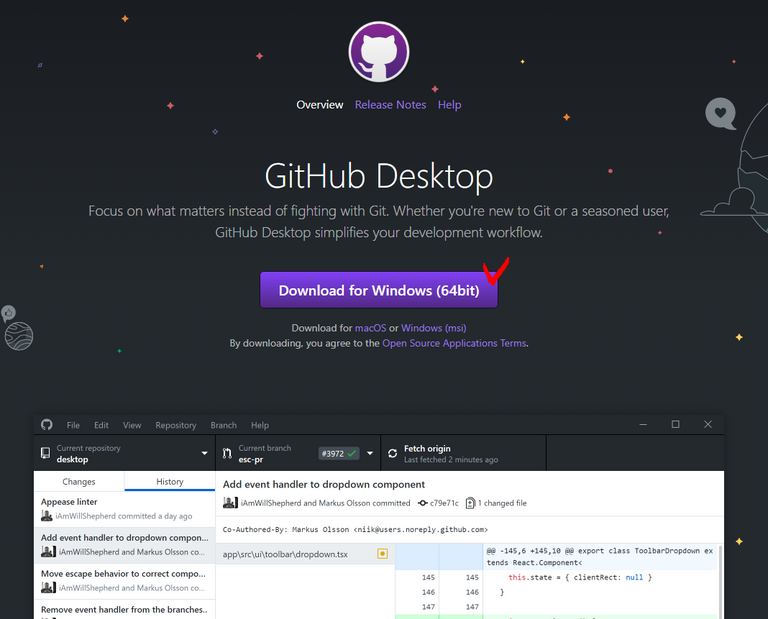Image resolution: width=768 pixels, height=619 pixels.
Task: Switch to the History tab
Action: [169, 481]
